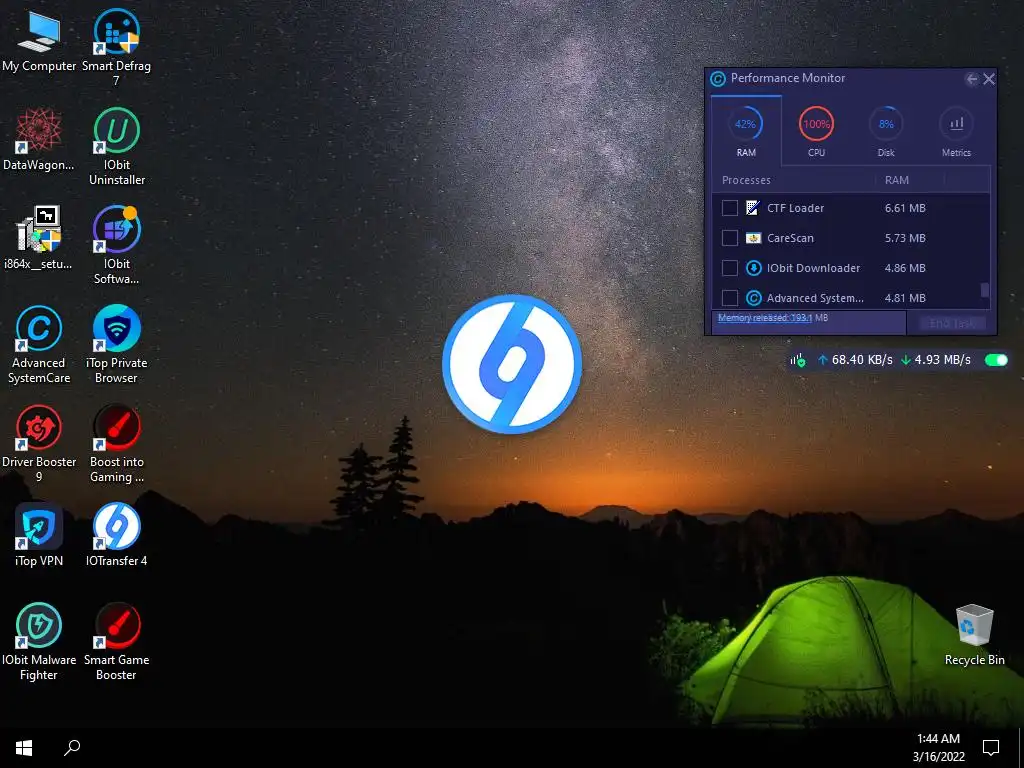Click the 4.86 MB RAM value
Viewport: 1024px width, 768px height.
(905, 268)
